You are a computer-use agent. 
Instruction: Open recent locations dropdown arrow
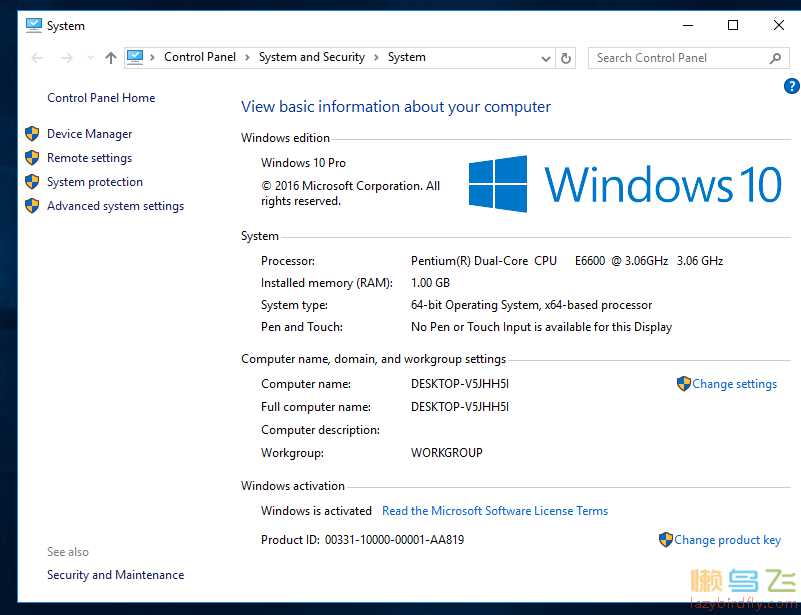(90, 58)
